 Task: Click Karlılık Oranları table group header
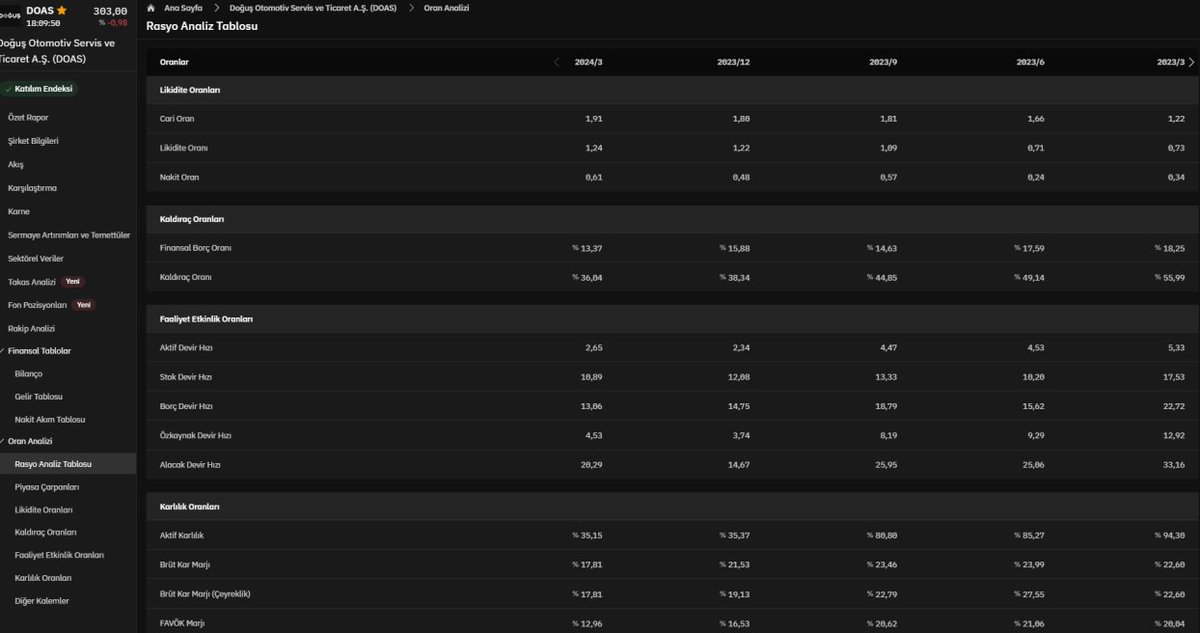click(x=189, y=507)
